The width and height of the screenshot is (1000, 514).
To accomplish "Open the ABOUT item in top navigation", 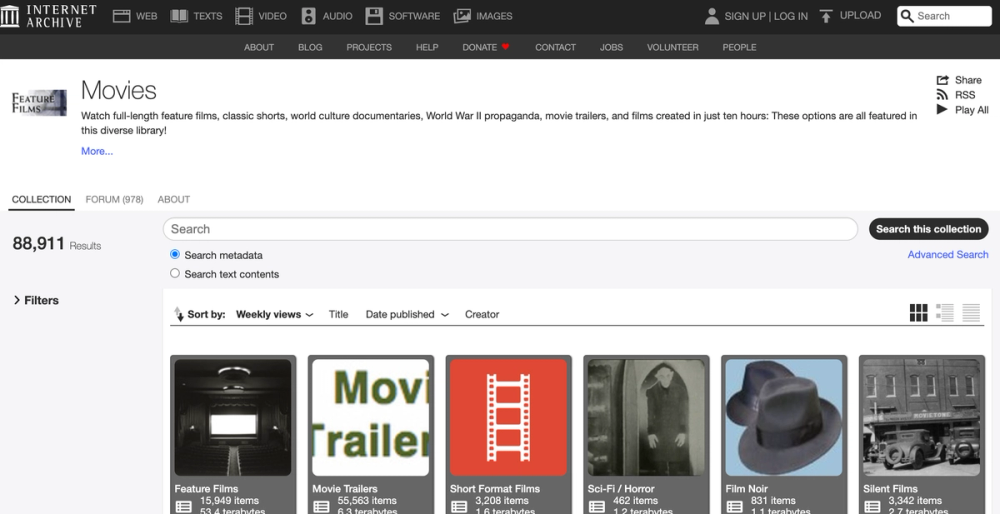I will [x=259, y=47].
